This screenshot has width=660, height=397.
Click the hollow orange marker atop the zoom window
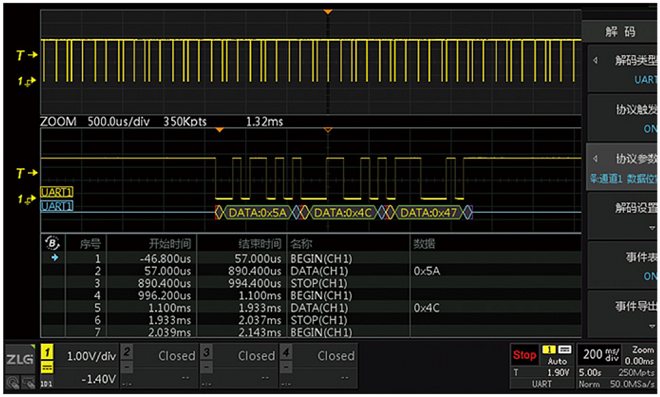tap(328, 130)
